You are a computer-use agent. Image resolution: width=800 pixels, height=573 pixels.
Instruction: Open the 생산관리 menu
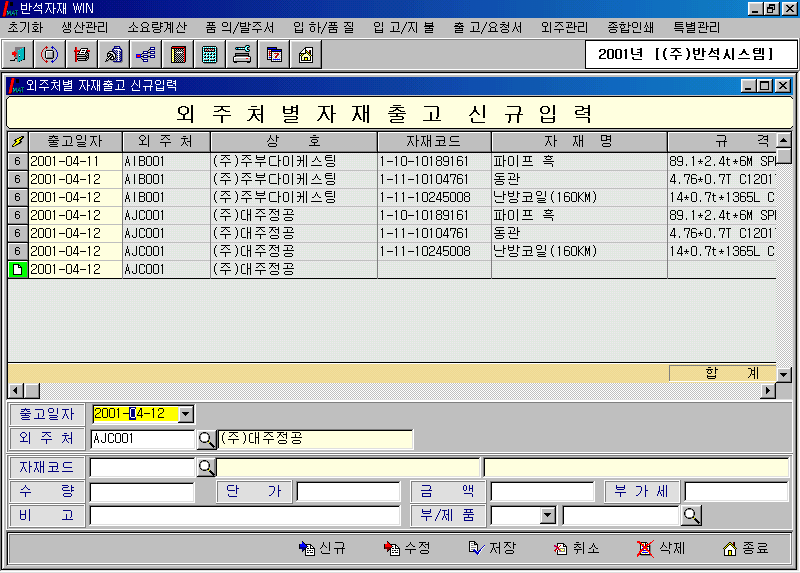[x=84, y=27]
